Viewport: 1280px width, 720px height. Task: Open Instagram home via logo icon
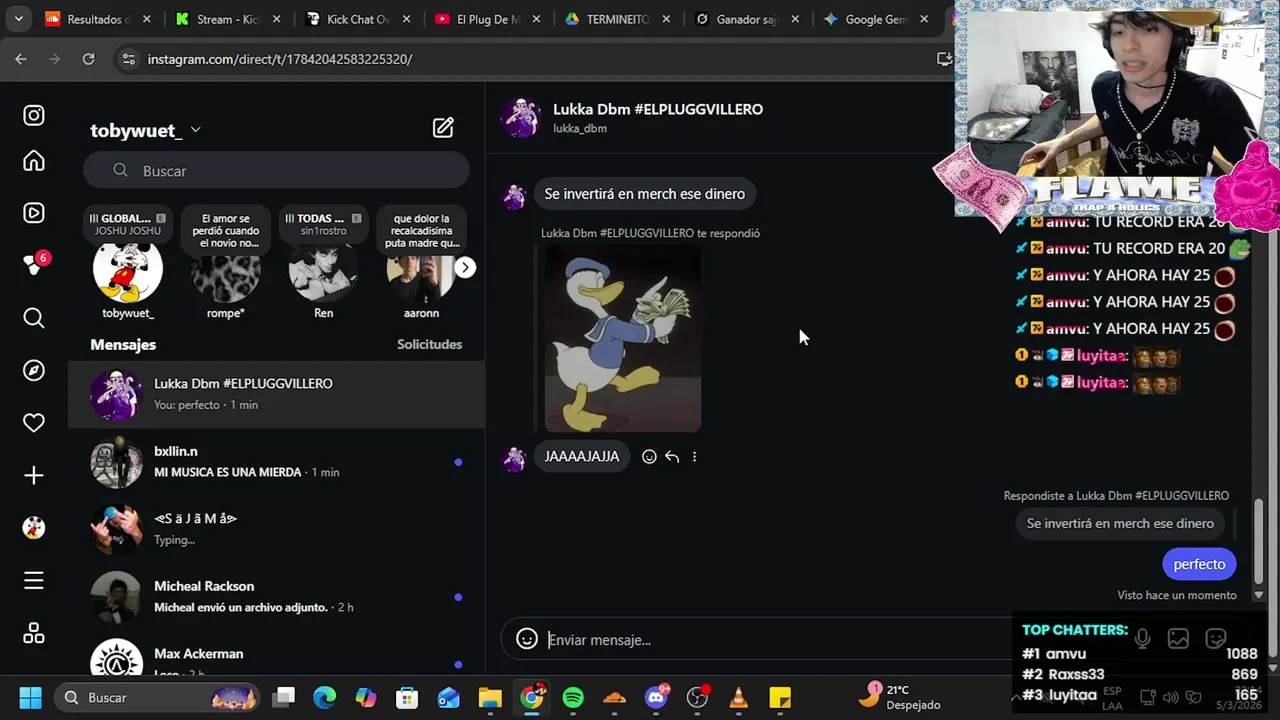pyautogui.click(x=34, y=115)
